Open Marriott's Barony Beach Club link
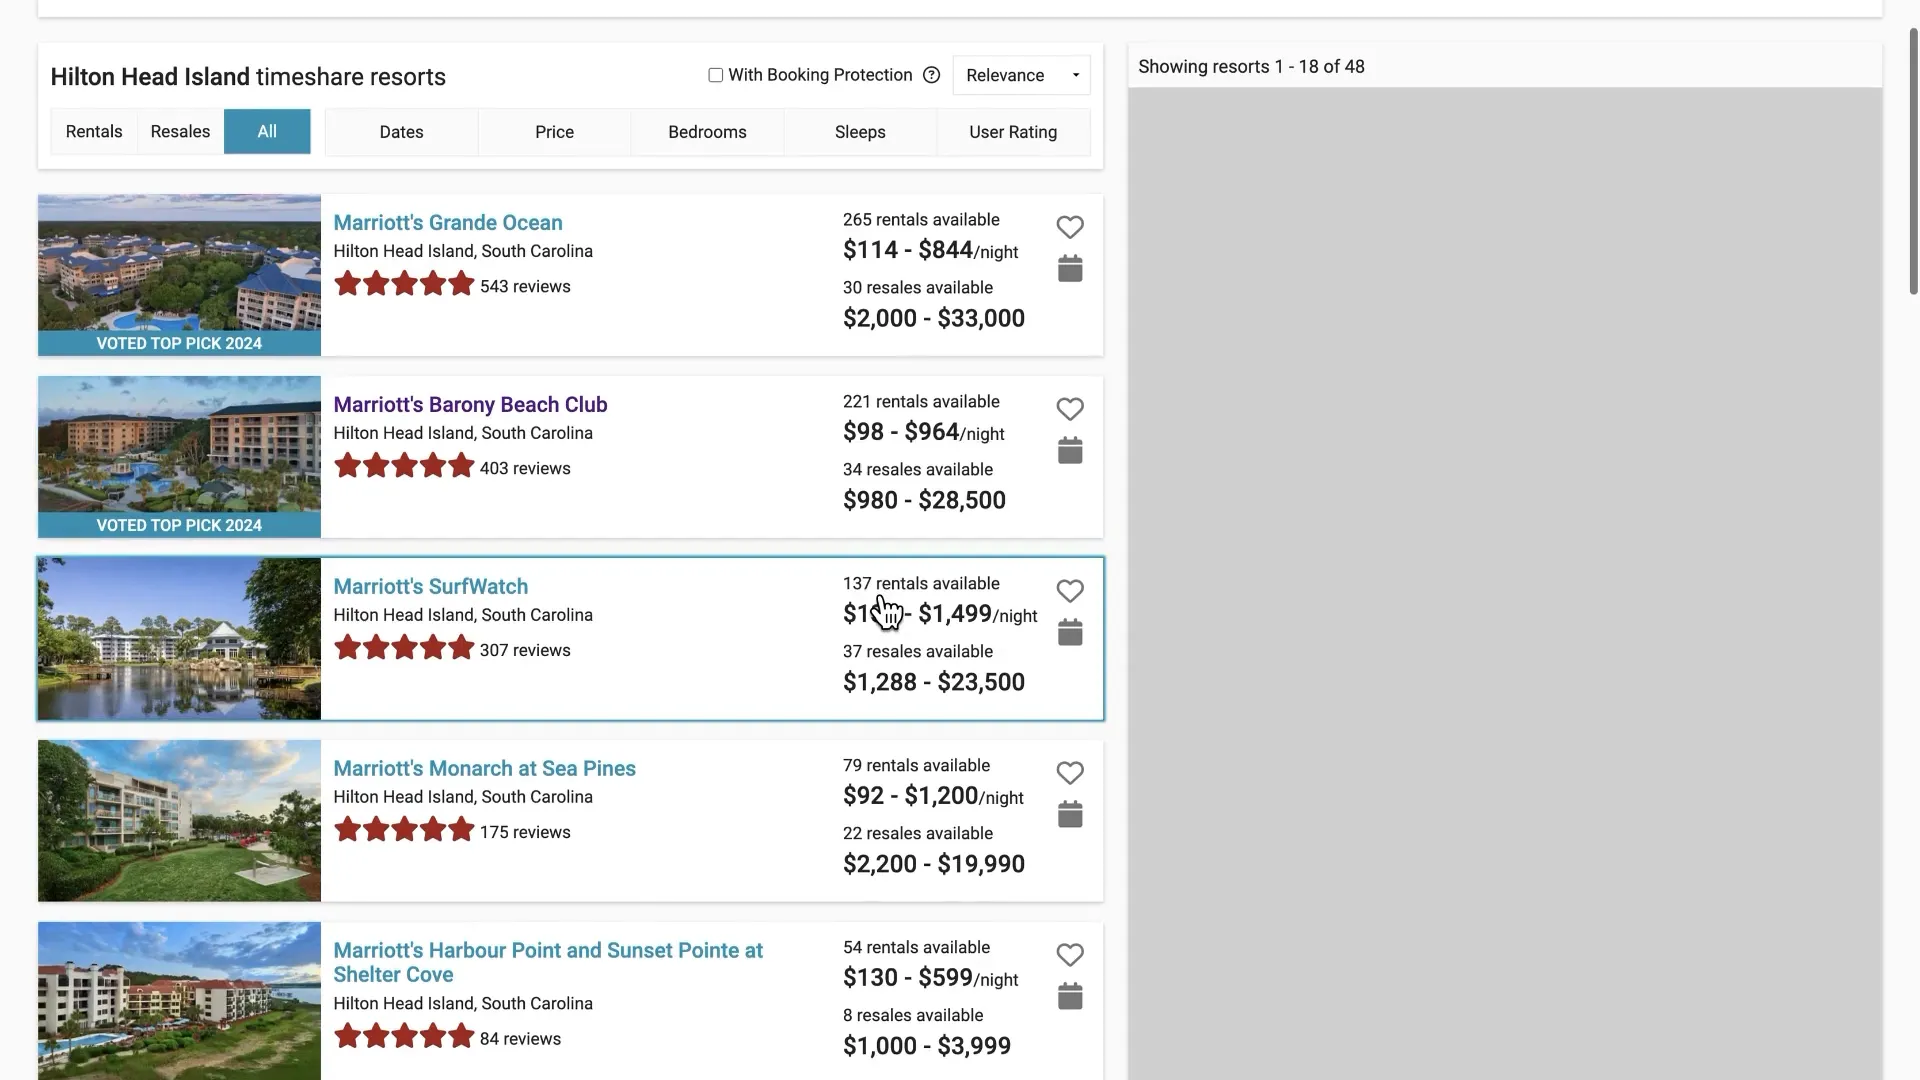 [x=470, y=405]
